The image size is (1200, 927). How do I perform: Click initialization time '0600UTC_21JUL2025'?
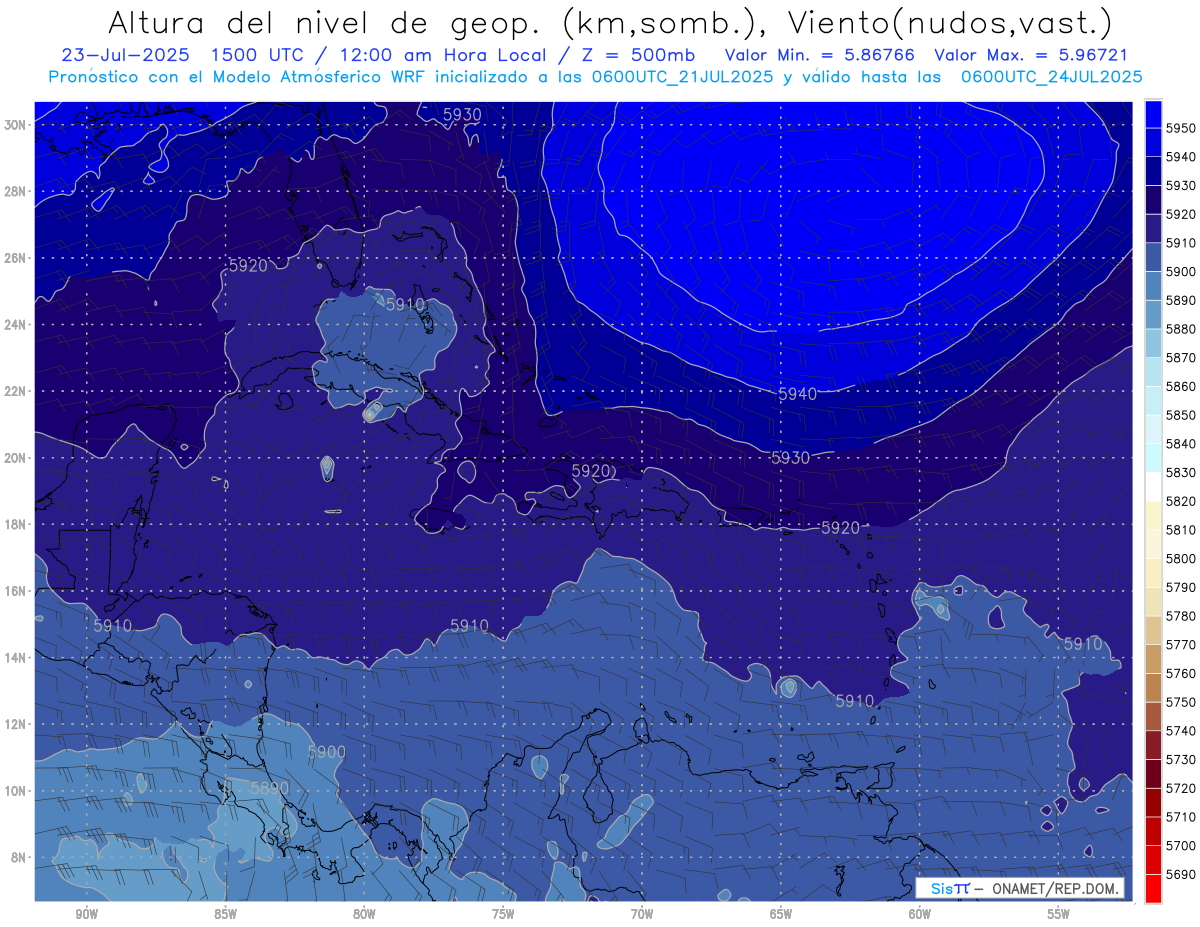point(683,76)
